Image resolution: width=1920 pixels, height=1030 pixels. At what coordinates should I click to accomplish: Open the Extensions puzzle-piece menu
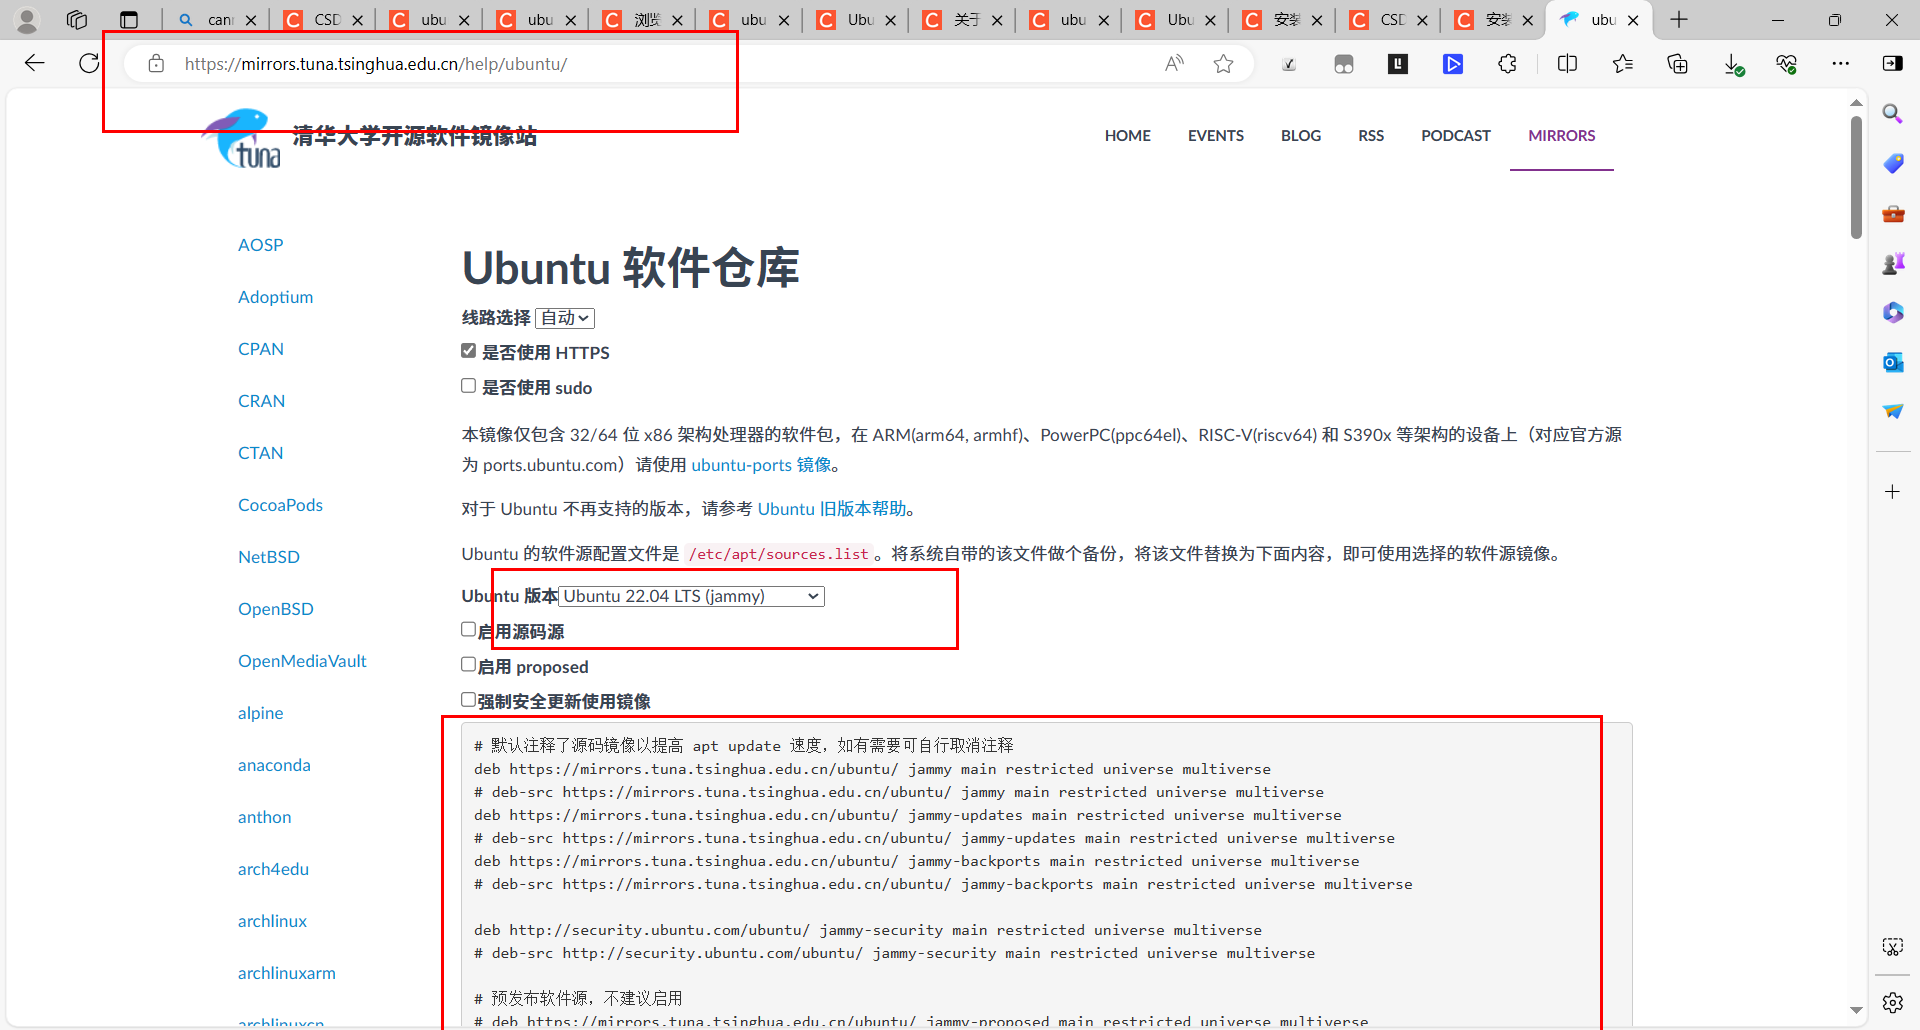1507,64
